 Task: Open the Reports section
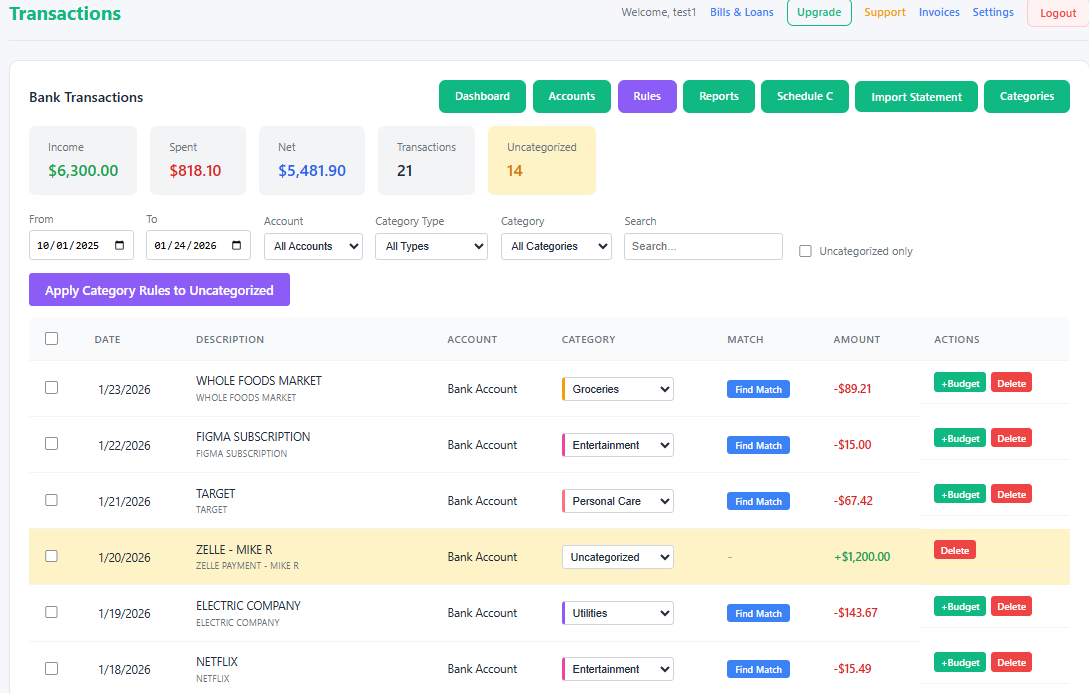tap(719, 97)
